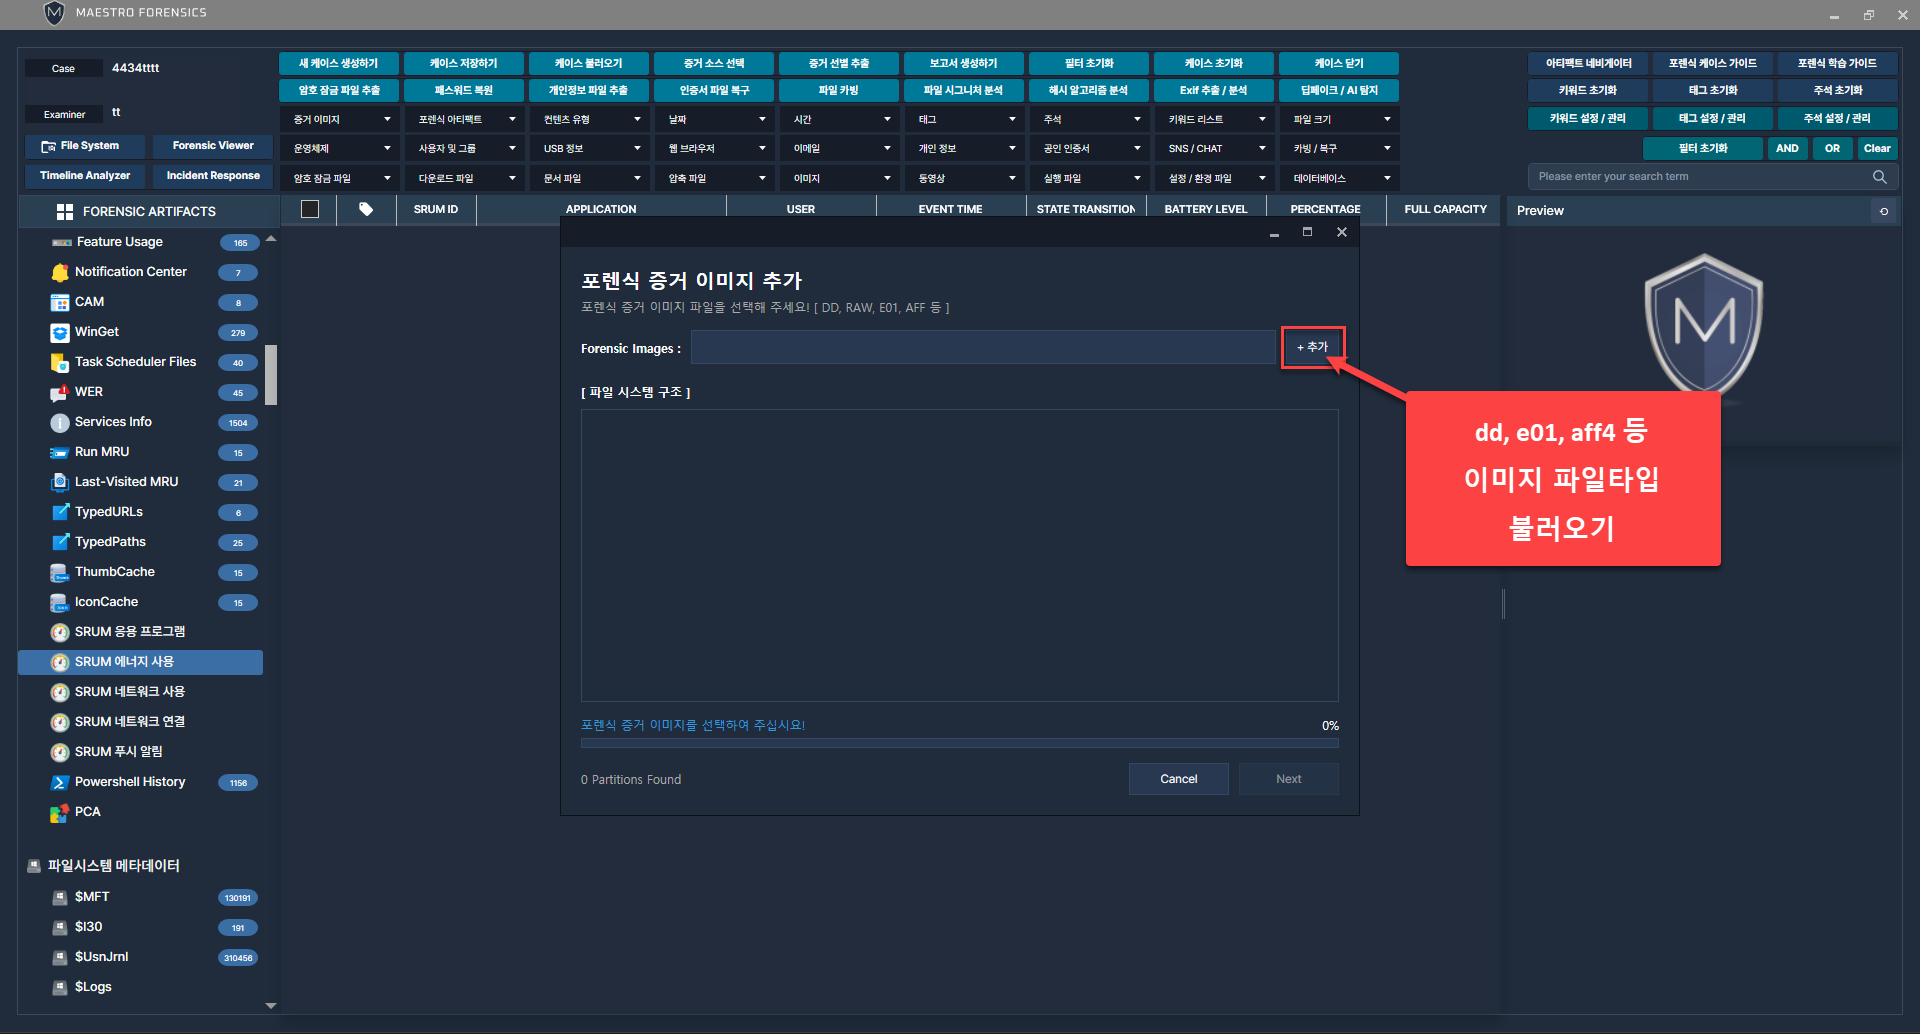Click the Notification Center bell icon
The image size is (1920, 1034).
point(60,272)
